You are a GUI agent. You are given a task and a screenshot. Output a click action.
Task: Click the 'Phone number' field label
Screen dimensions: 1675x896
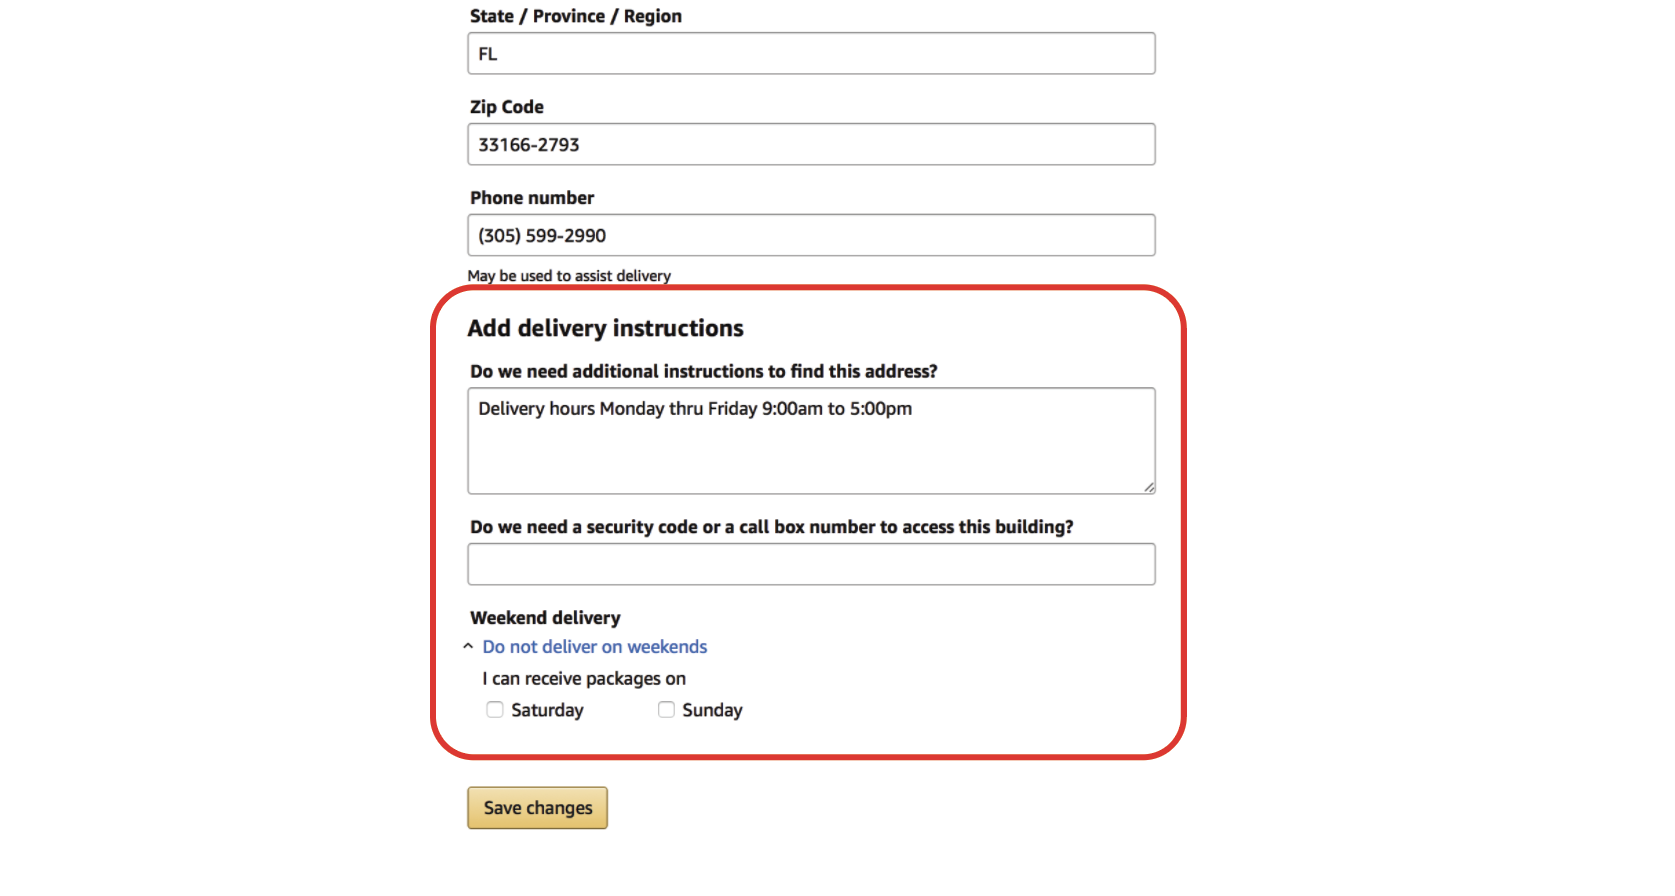pyautogui.click(x=532, y=198)
